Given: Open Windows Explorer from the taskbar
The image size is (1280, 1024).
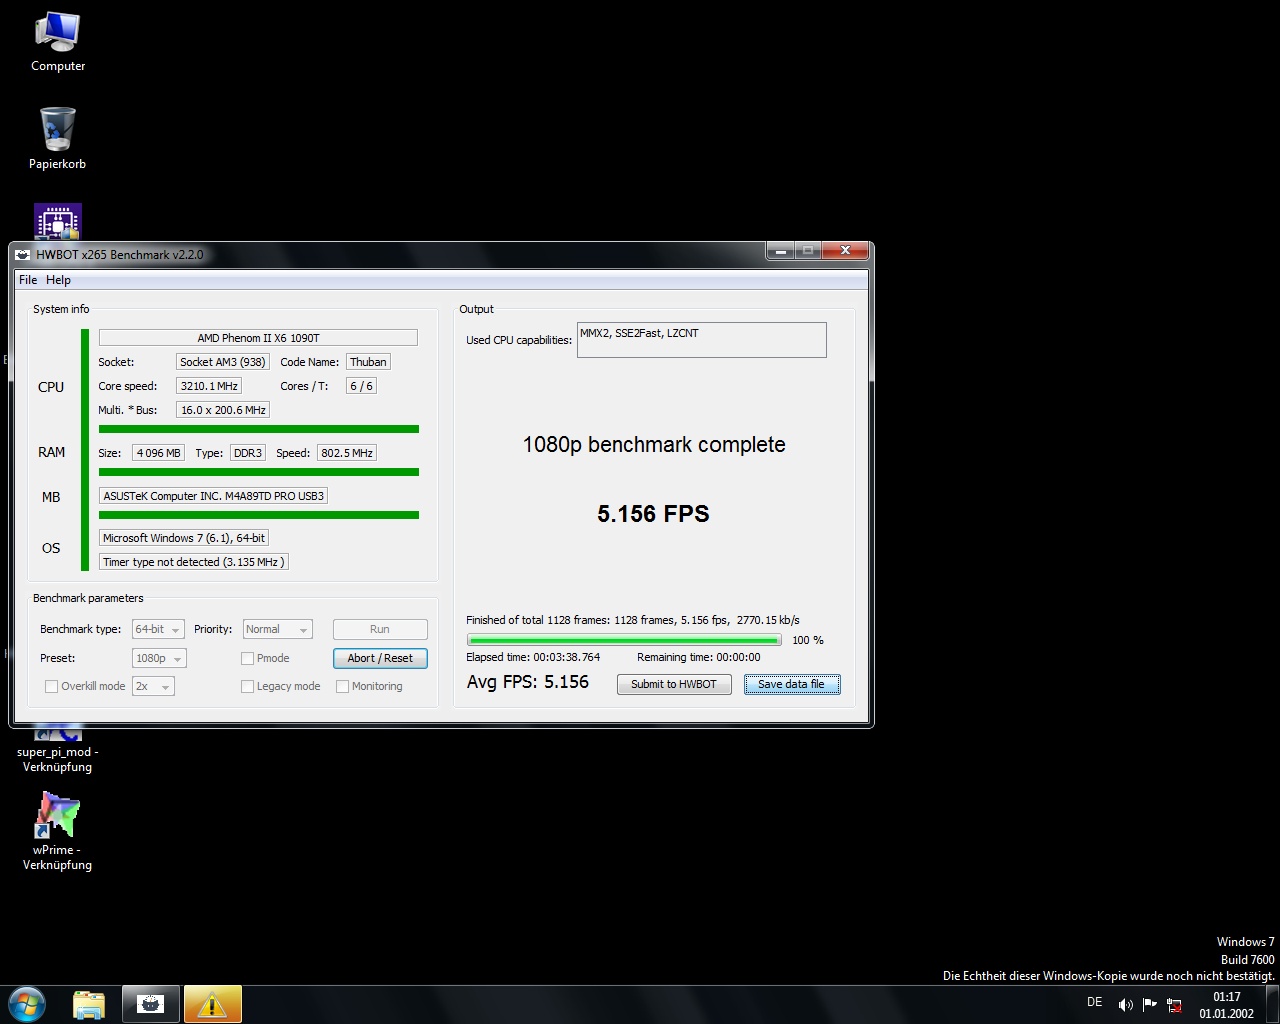Looking at the screenshot, I should tap(89, 1004).
